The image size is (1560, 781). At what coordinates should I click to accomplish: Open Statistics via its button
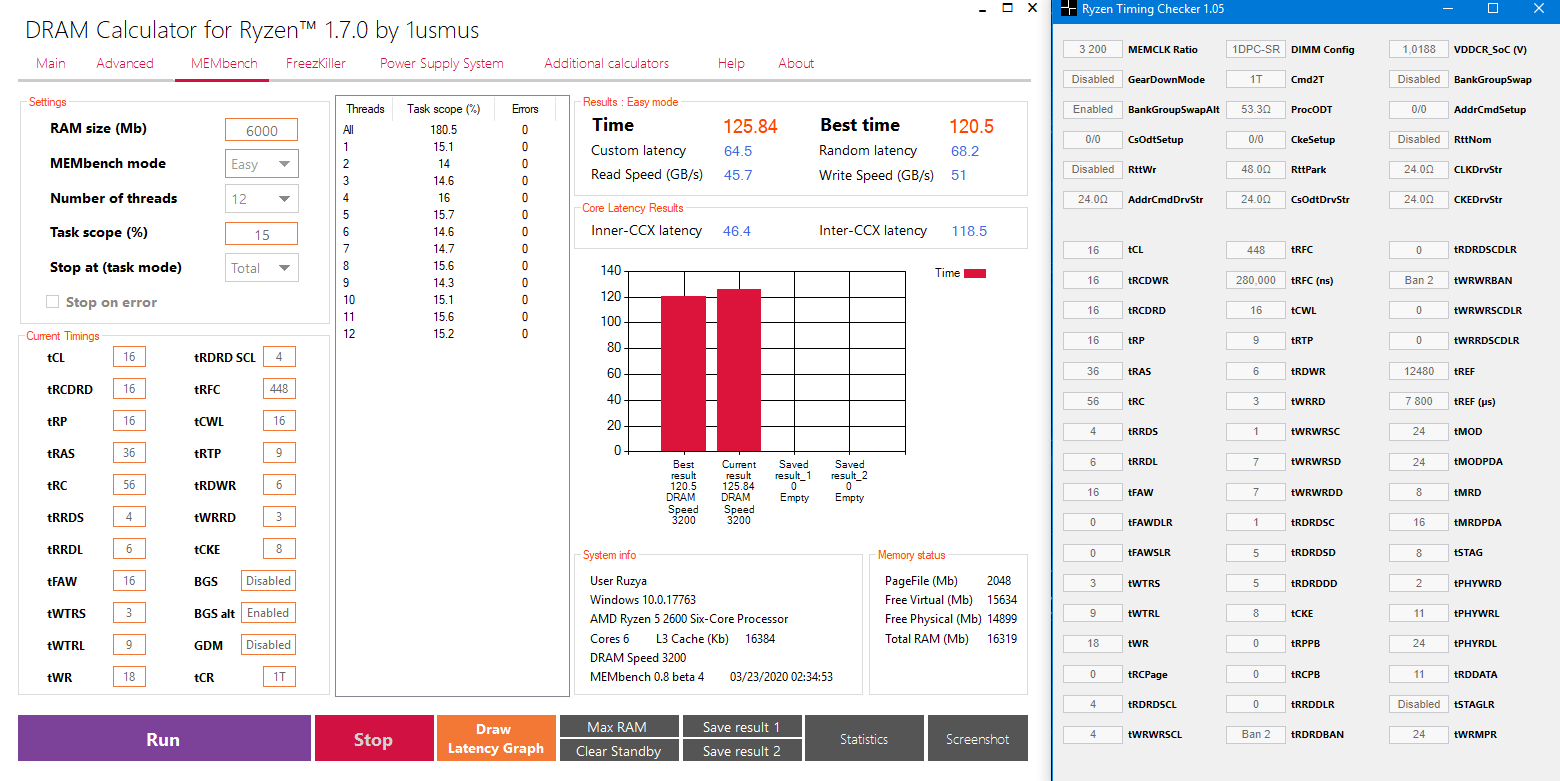(864, 739)
